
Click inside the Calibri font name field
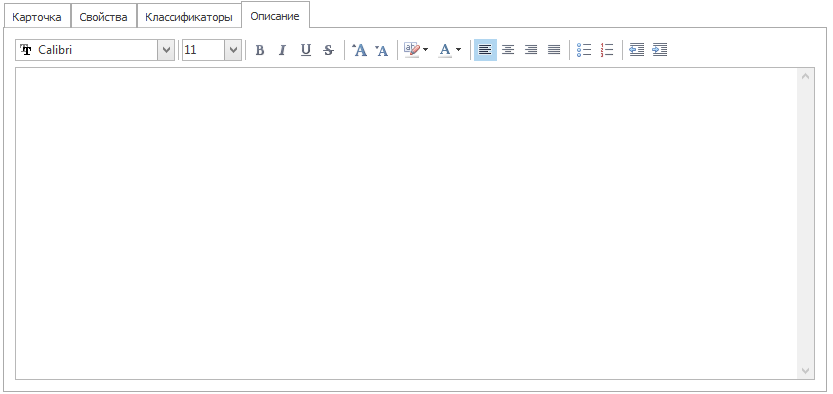click(87, 50)
